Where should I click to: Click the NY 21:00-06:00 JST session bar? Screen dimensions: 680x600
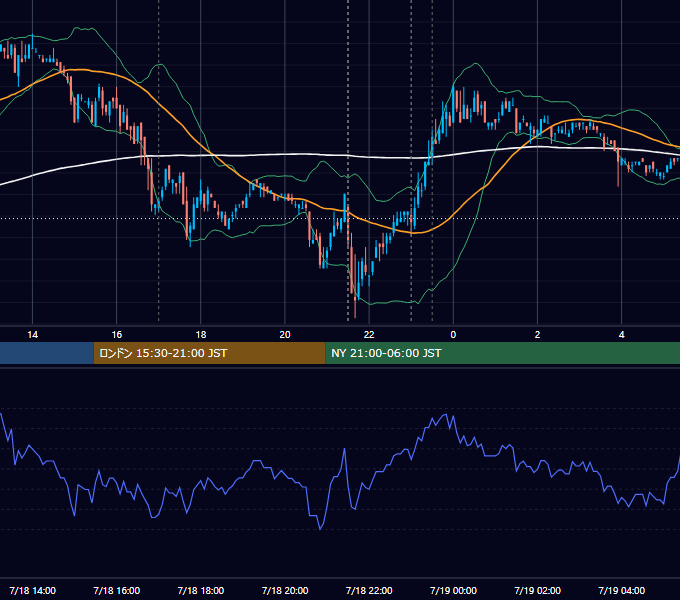point(502,353)
